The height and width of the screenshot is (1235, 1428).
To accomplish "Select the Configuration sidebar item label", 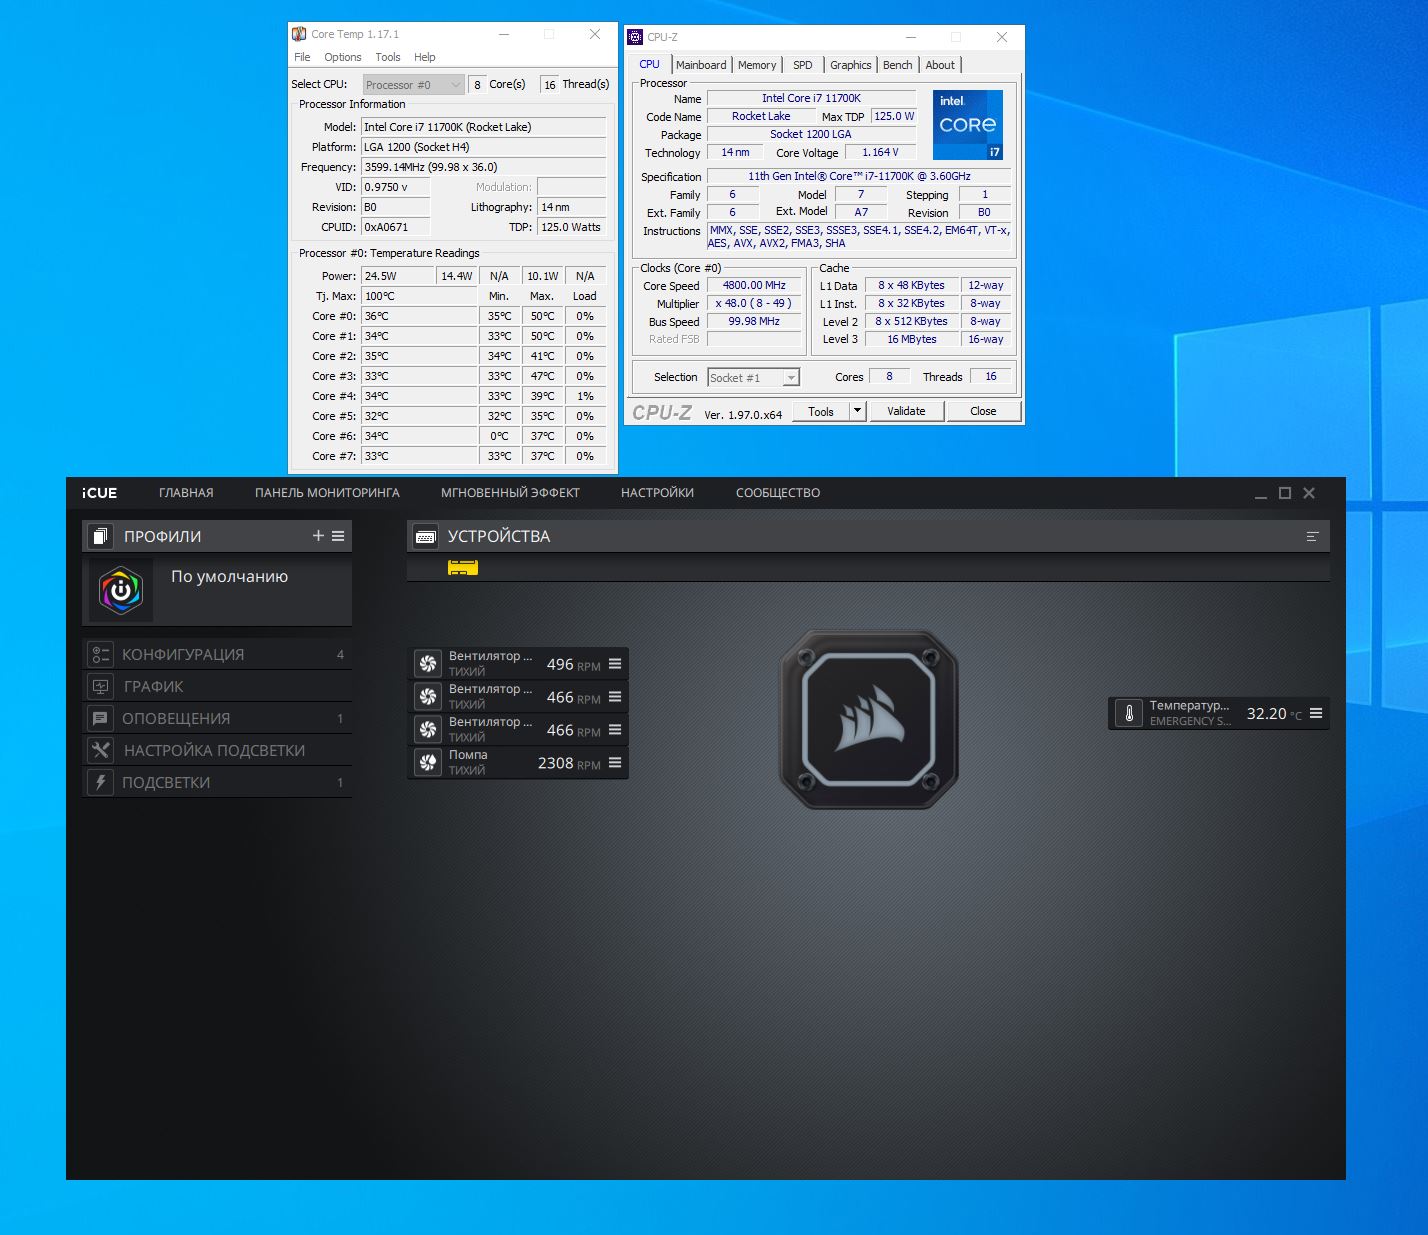I will (x=183, y=654).
